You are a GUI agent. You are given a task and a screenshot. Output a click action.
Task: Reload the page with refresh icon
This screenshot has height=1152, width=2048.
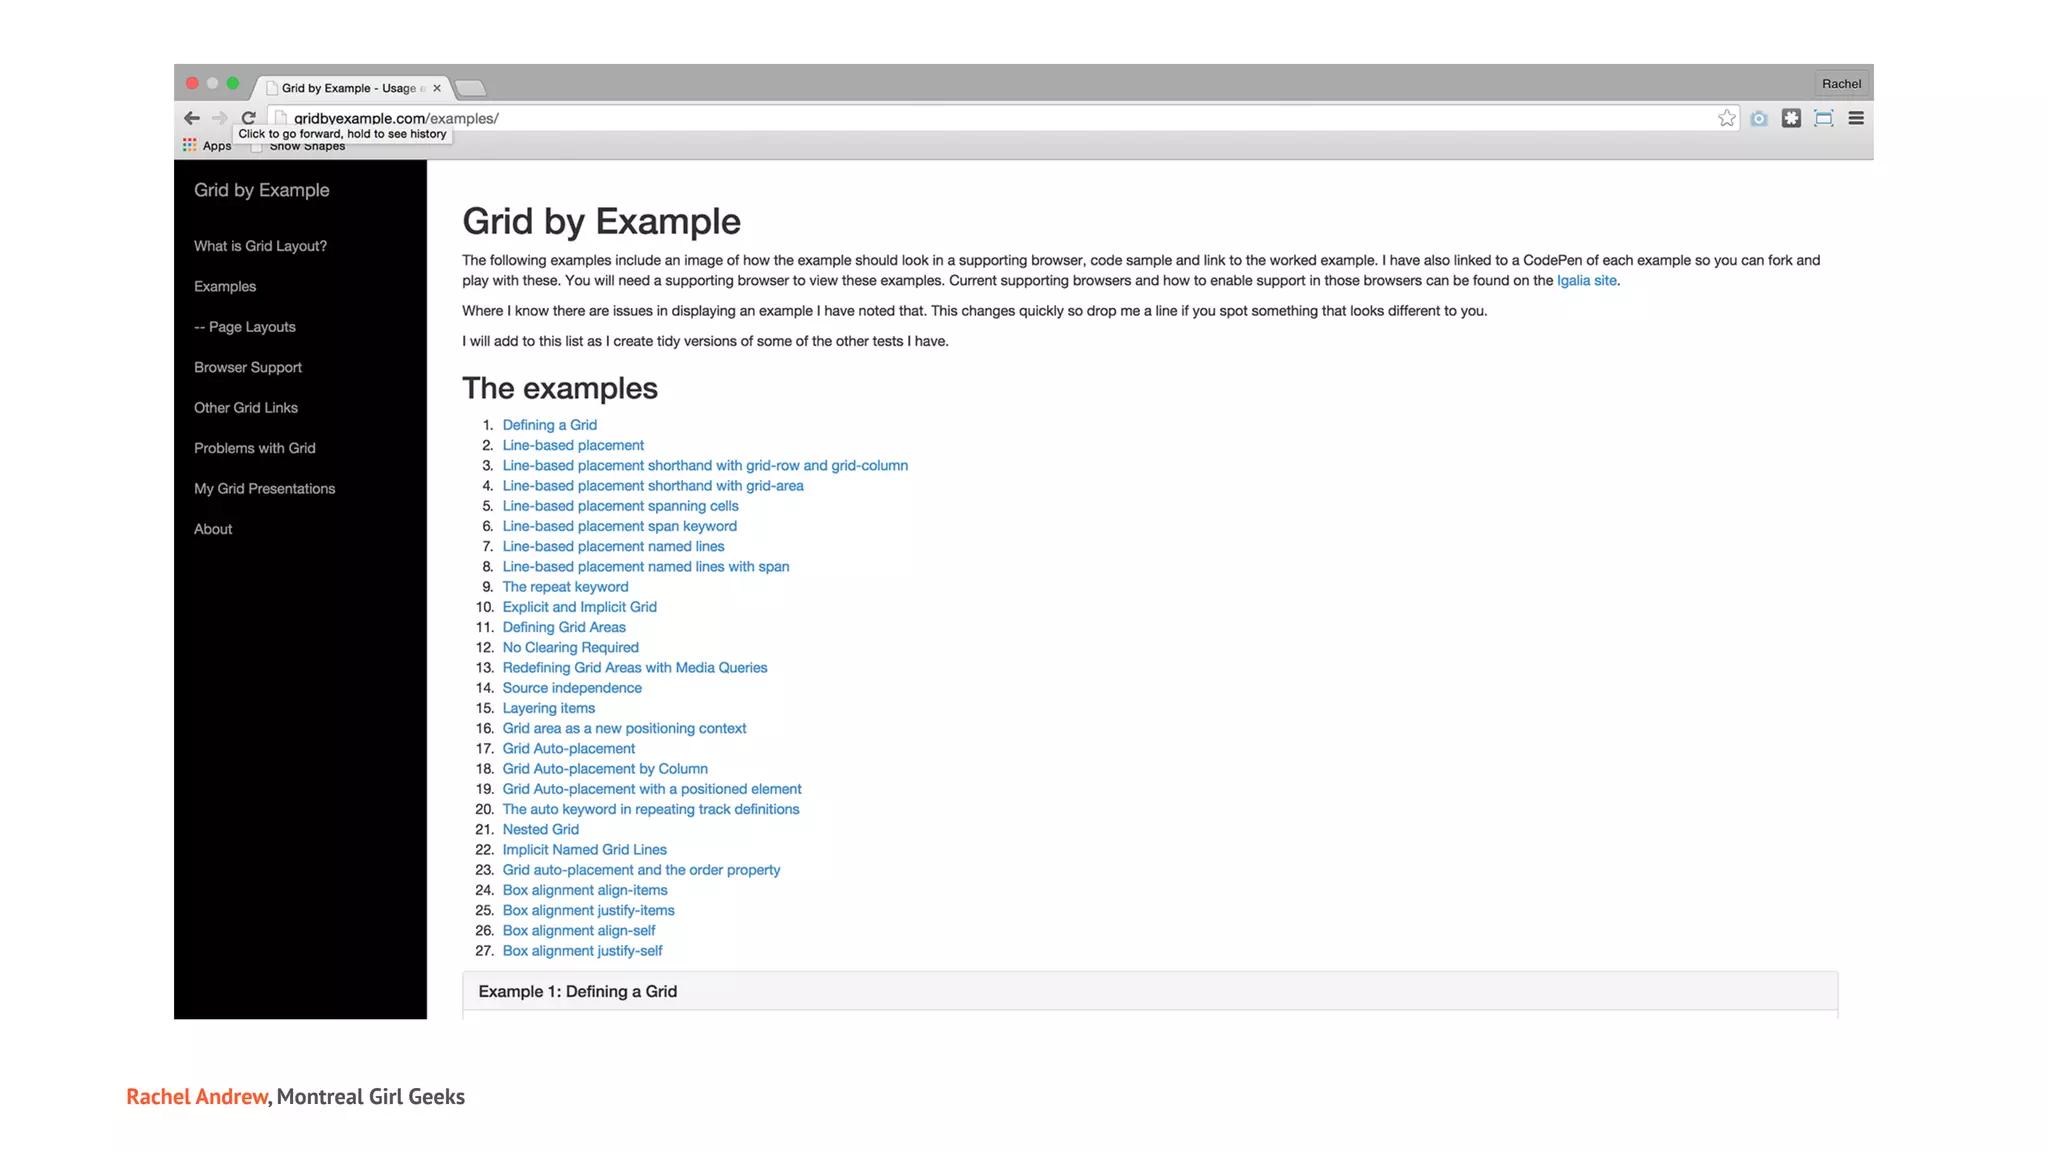(249, 118)
